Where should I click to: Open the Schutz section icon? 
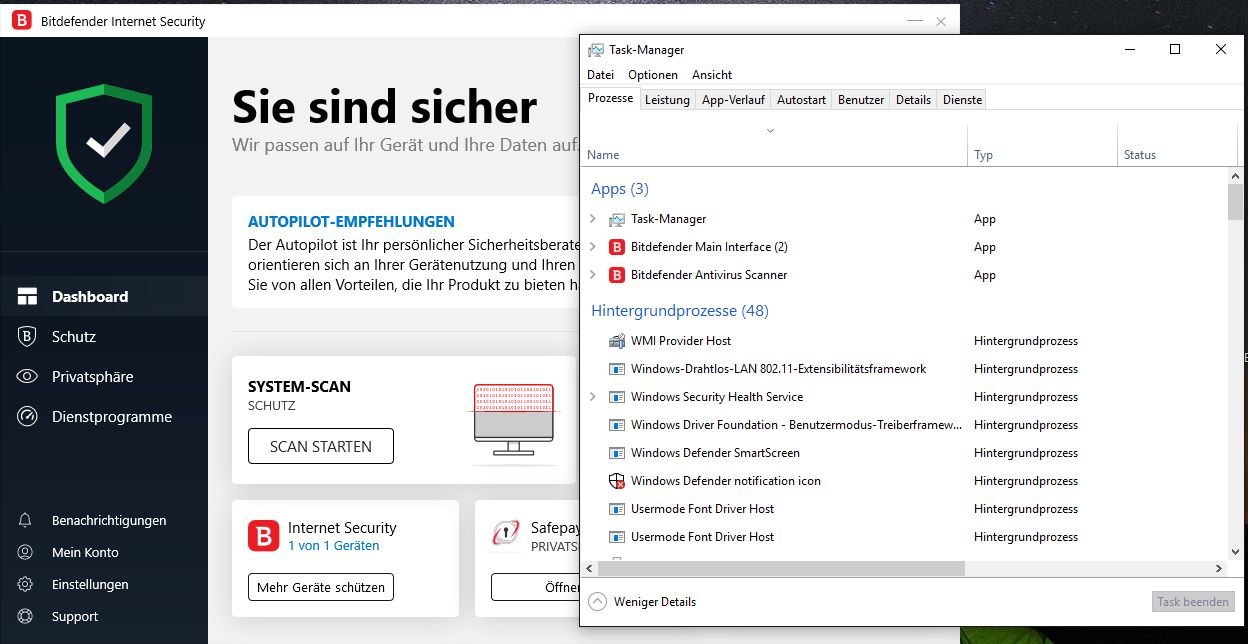[x=26, y=337]
